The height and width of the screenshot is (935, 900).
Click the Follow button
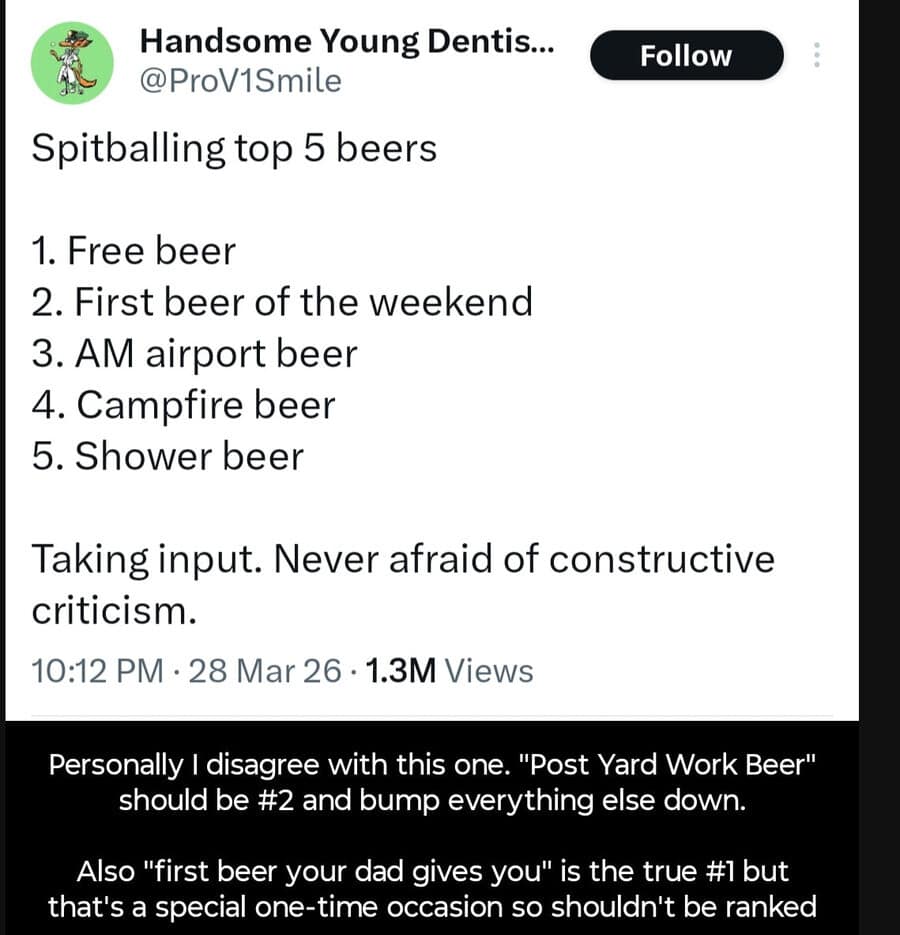pyautogui.click(x=686, y=56)
